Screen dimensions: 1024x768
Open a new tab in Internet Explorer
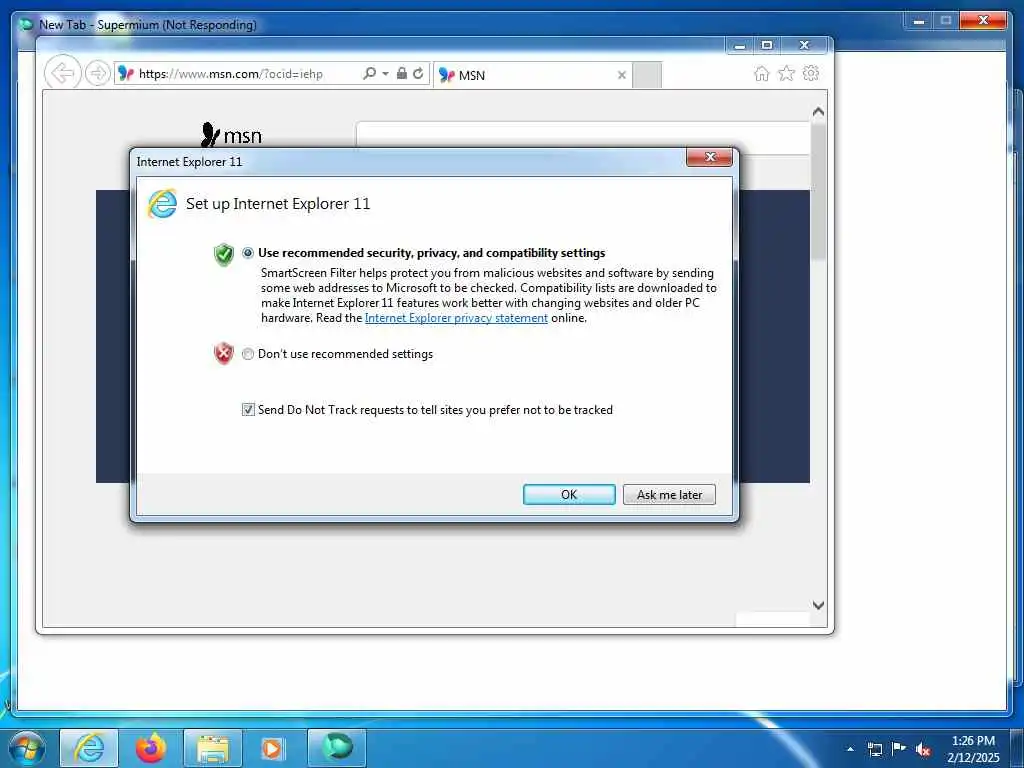(x=647, y=75)
